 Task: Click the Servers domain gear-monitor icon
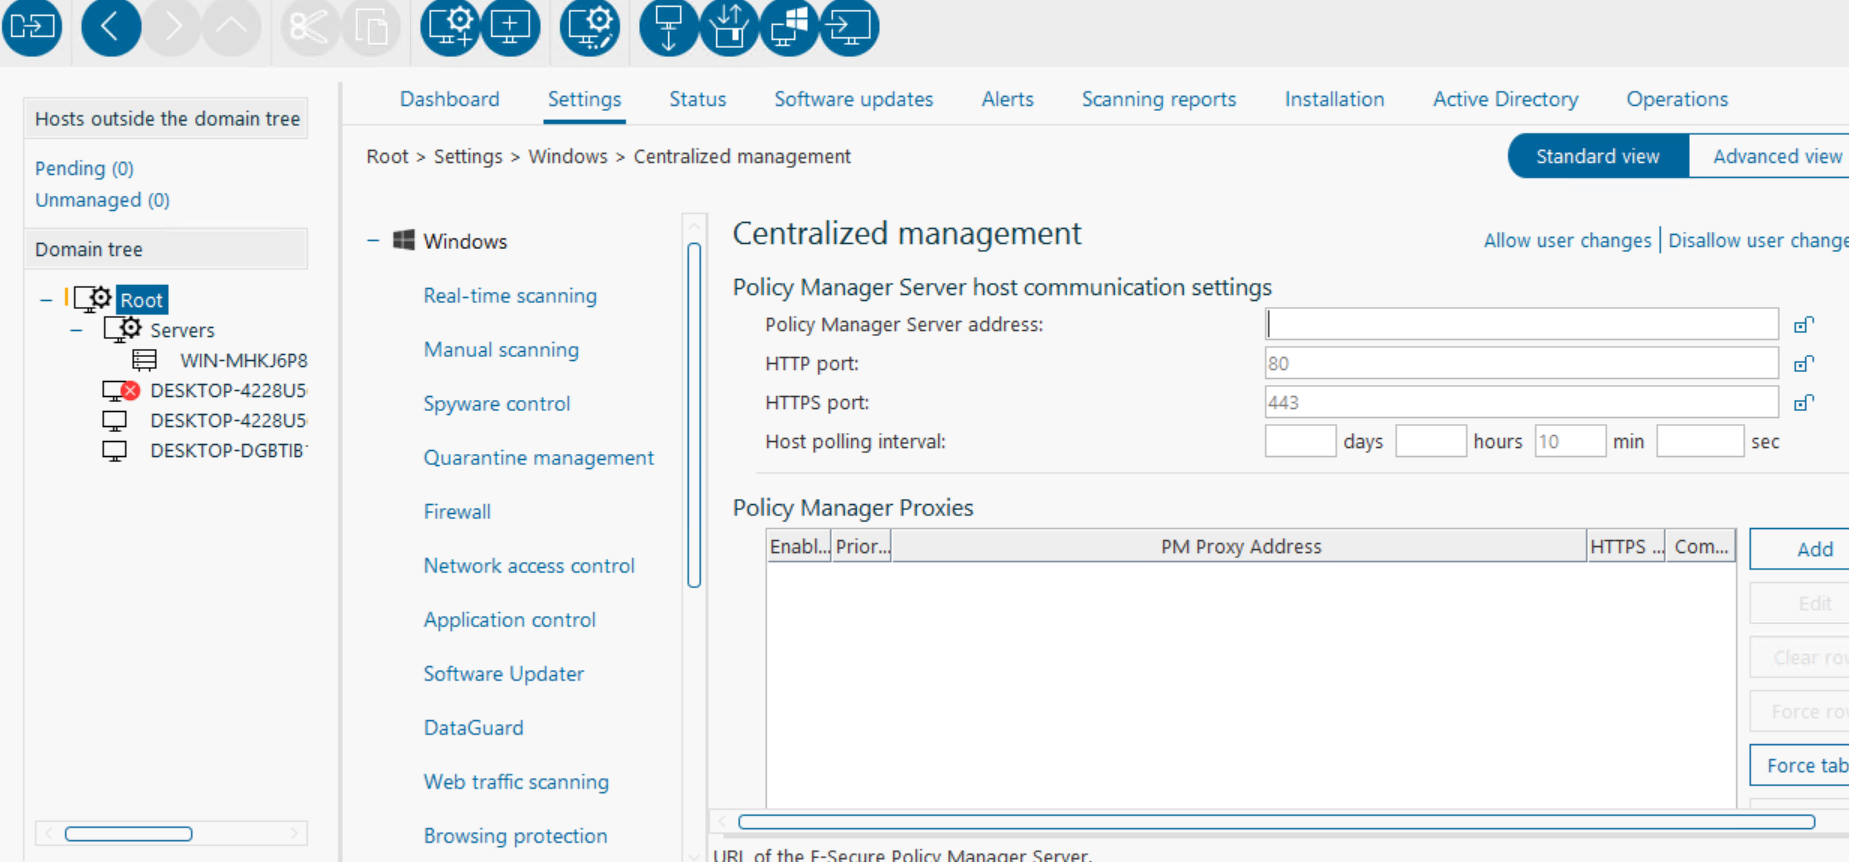123,329
